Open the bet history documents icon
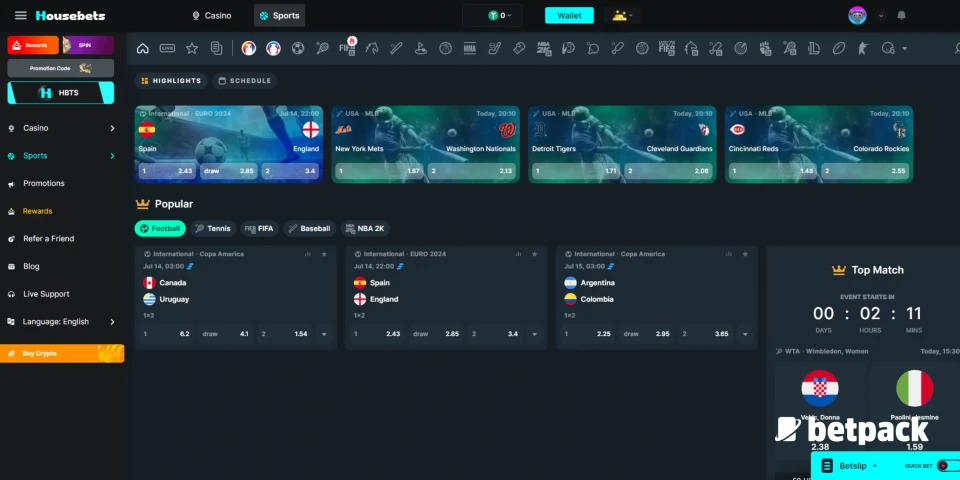The width and height of the screenshot is (960, 480). [x=216, y=48]
